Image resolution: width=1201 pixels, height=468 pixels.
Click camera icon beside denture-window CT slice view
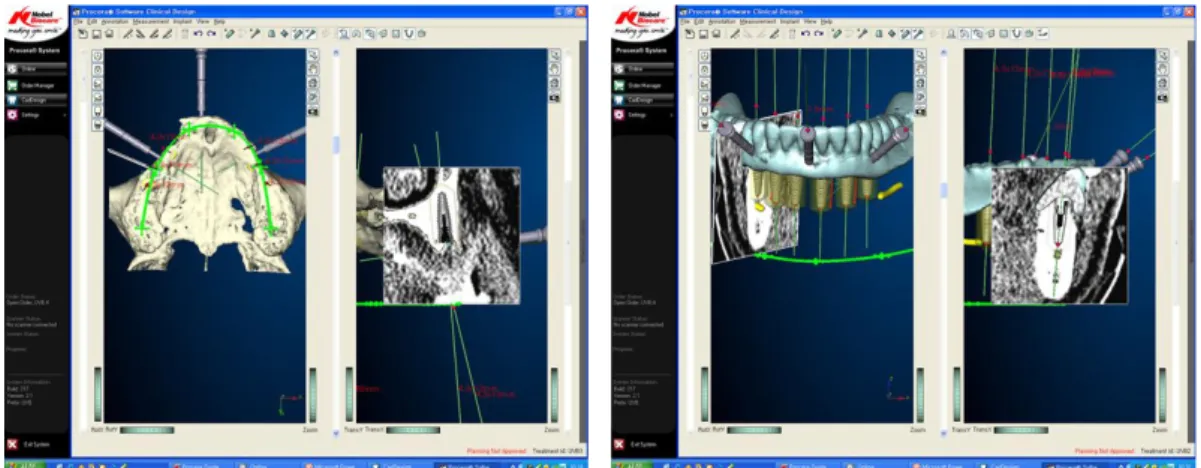coord(1163,98)
